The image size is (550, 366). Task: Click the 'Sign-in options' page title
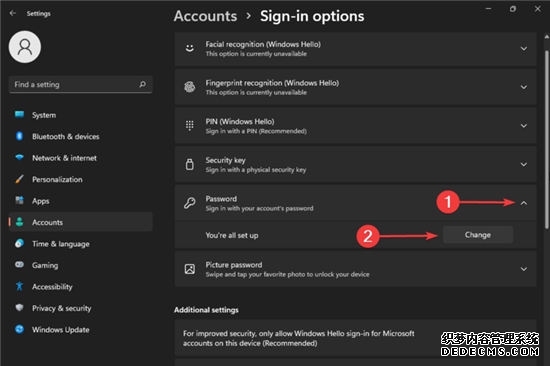312,16
